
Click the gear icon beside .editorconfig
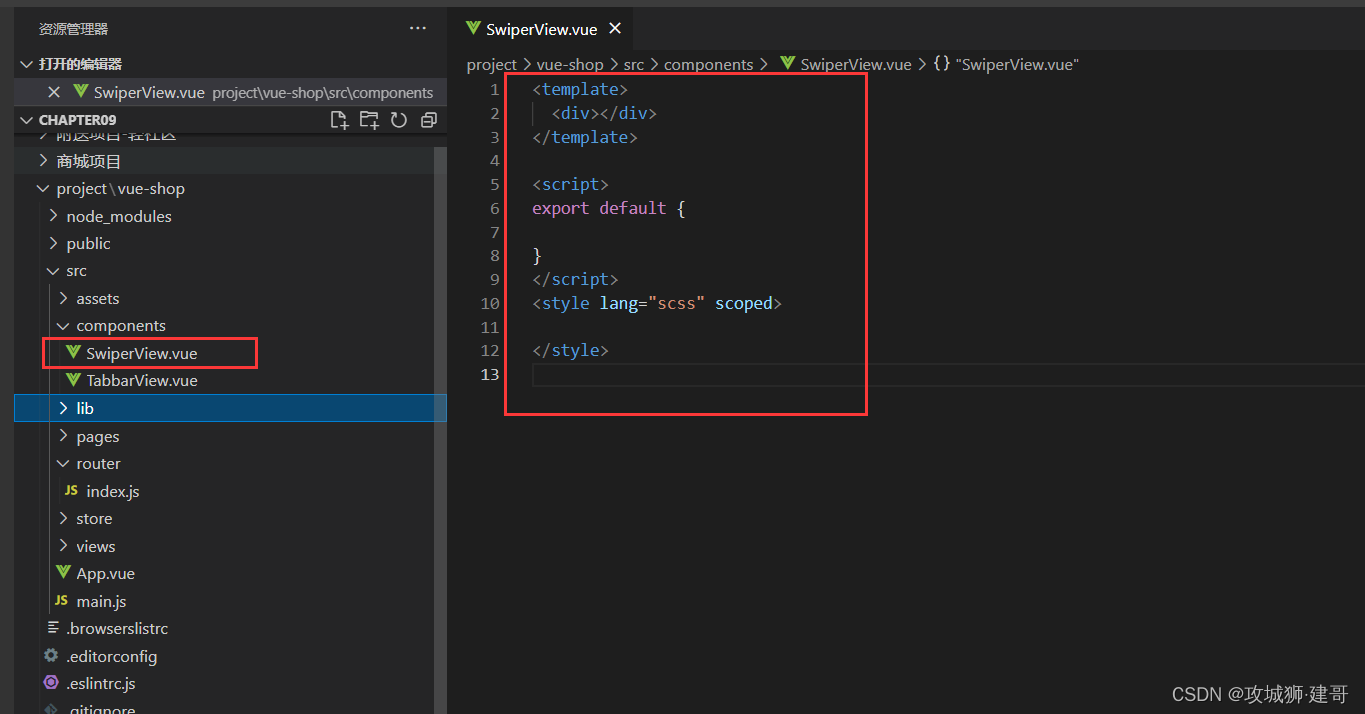51,656
